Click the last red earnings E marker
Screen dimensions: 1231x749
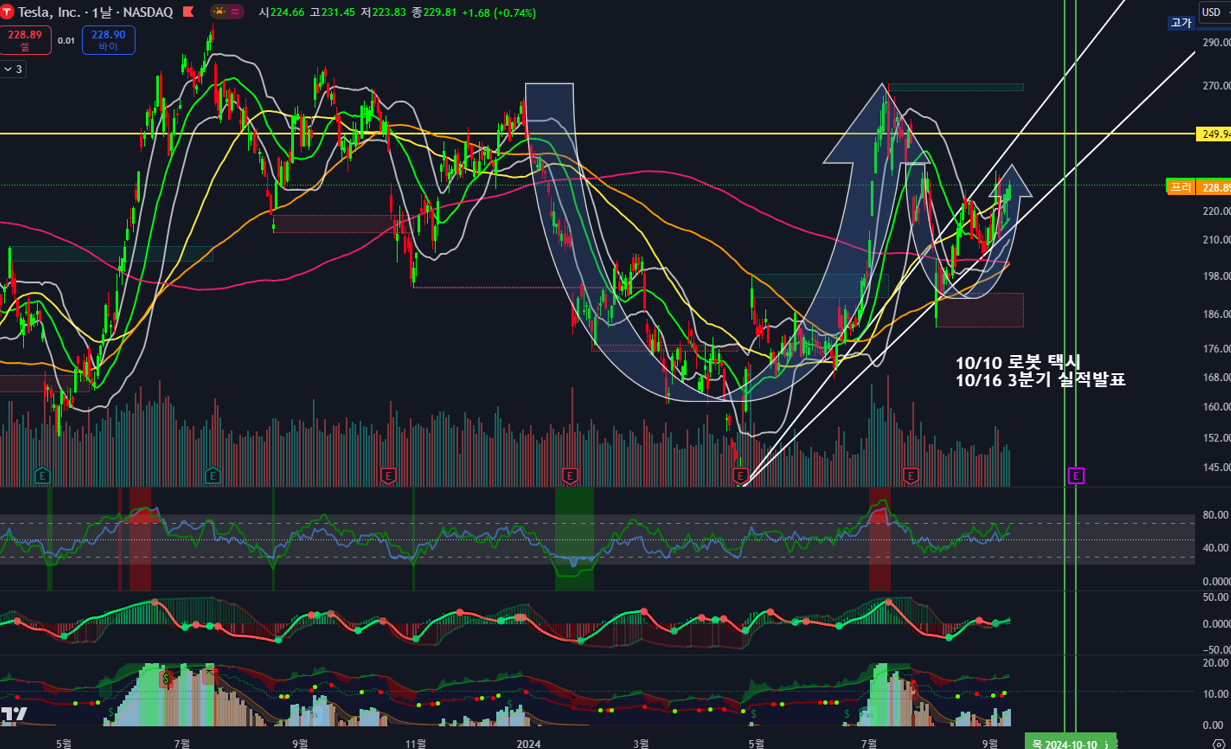tap(911, 476)
